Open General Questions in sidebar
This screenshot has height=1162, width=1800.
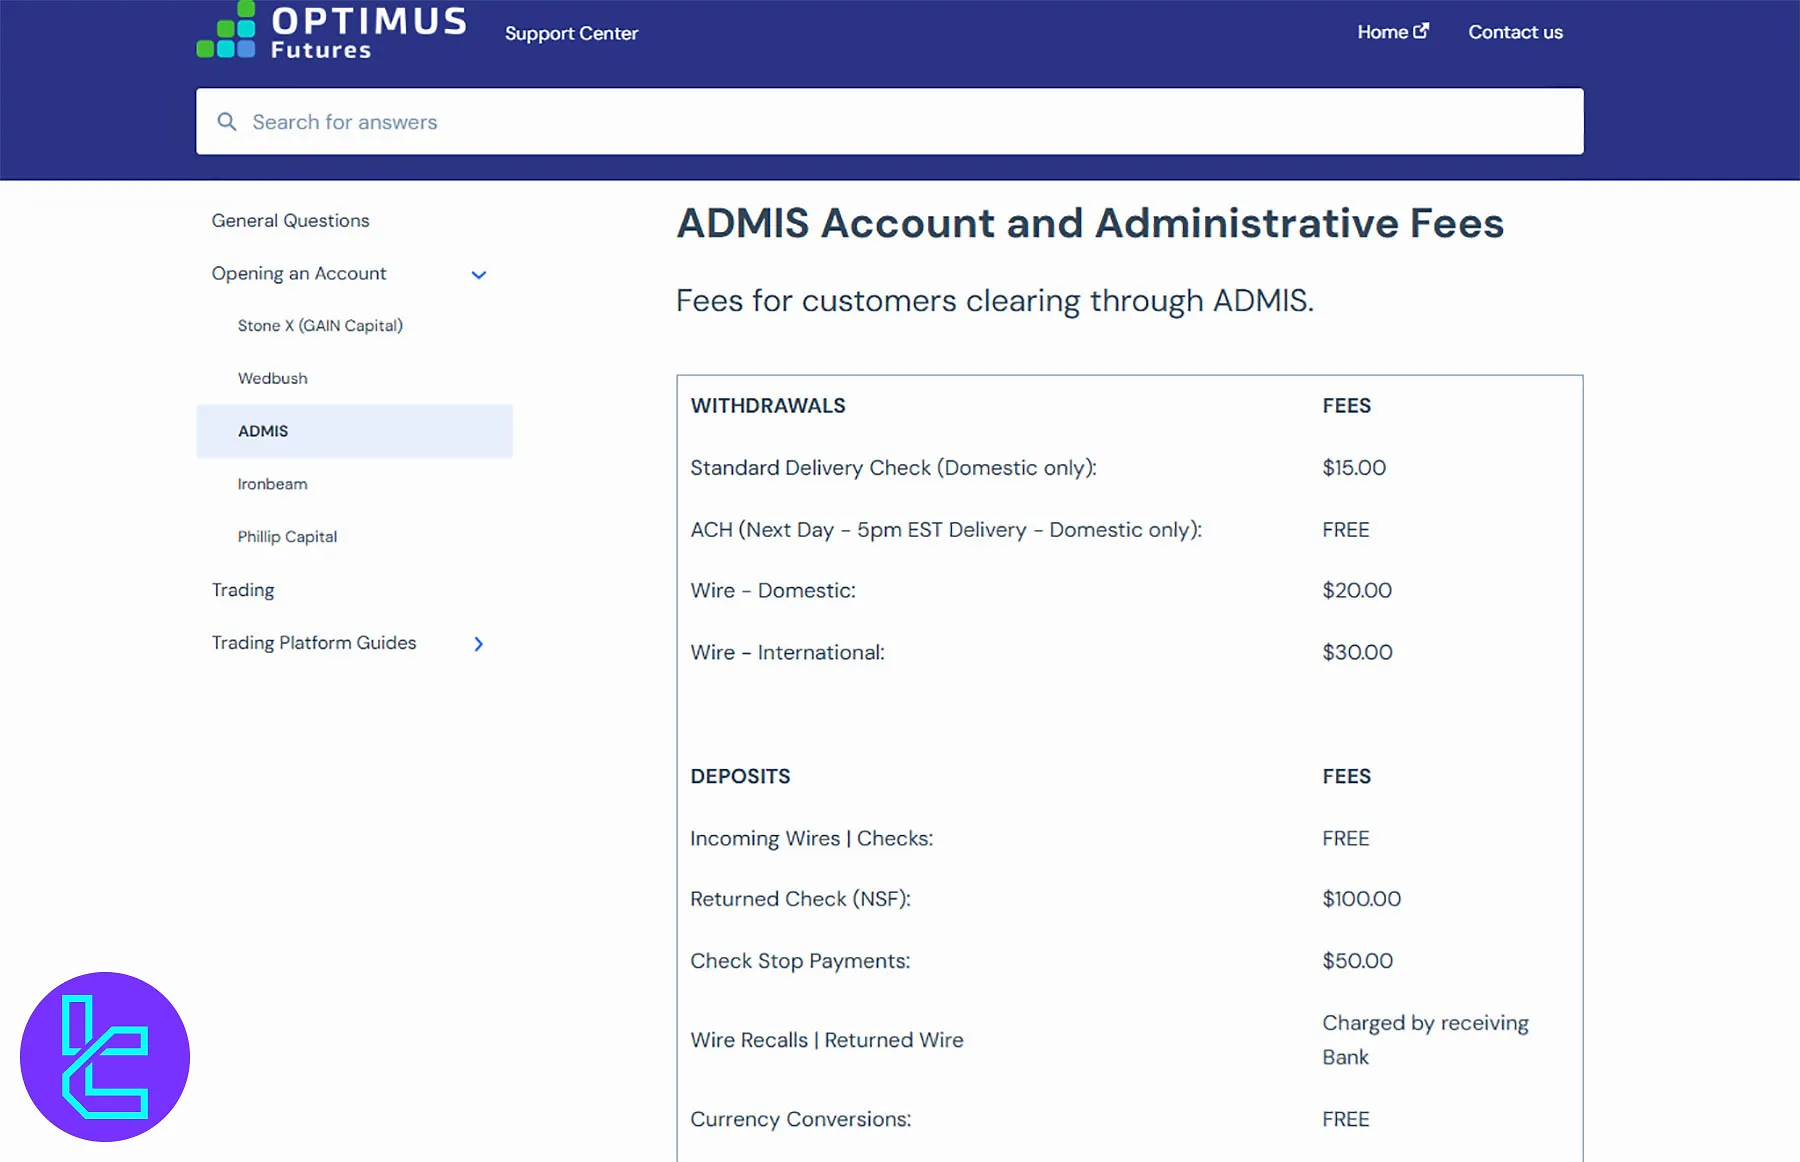click(290, 220)
